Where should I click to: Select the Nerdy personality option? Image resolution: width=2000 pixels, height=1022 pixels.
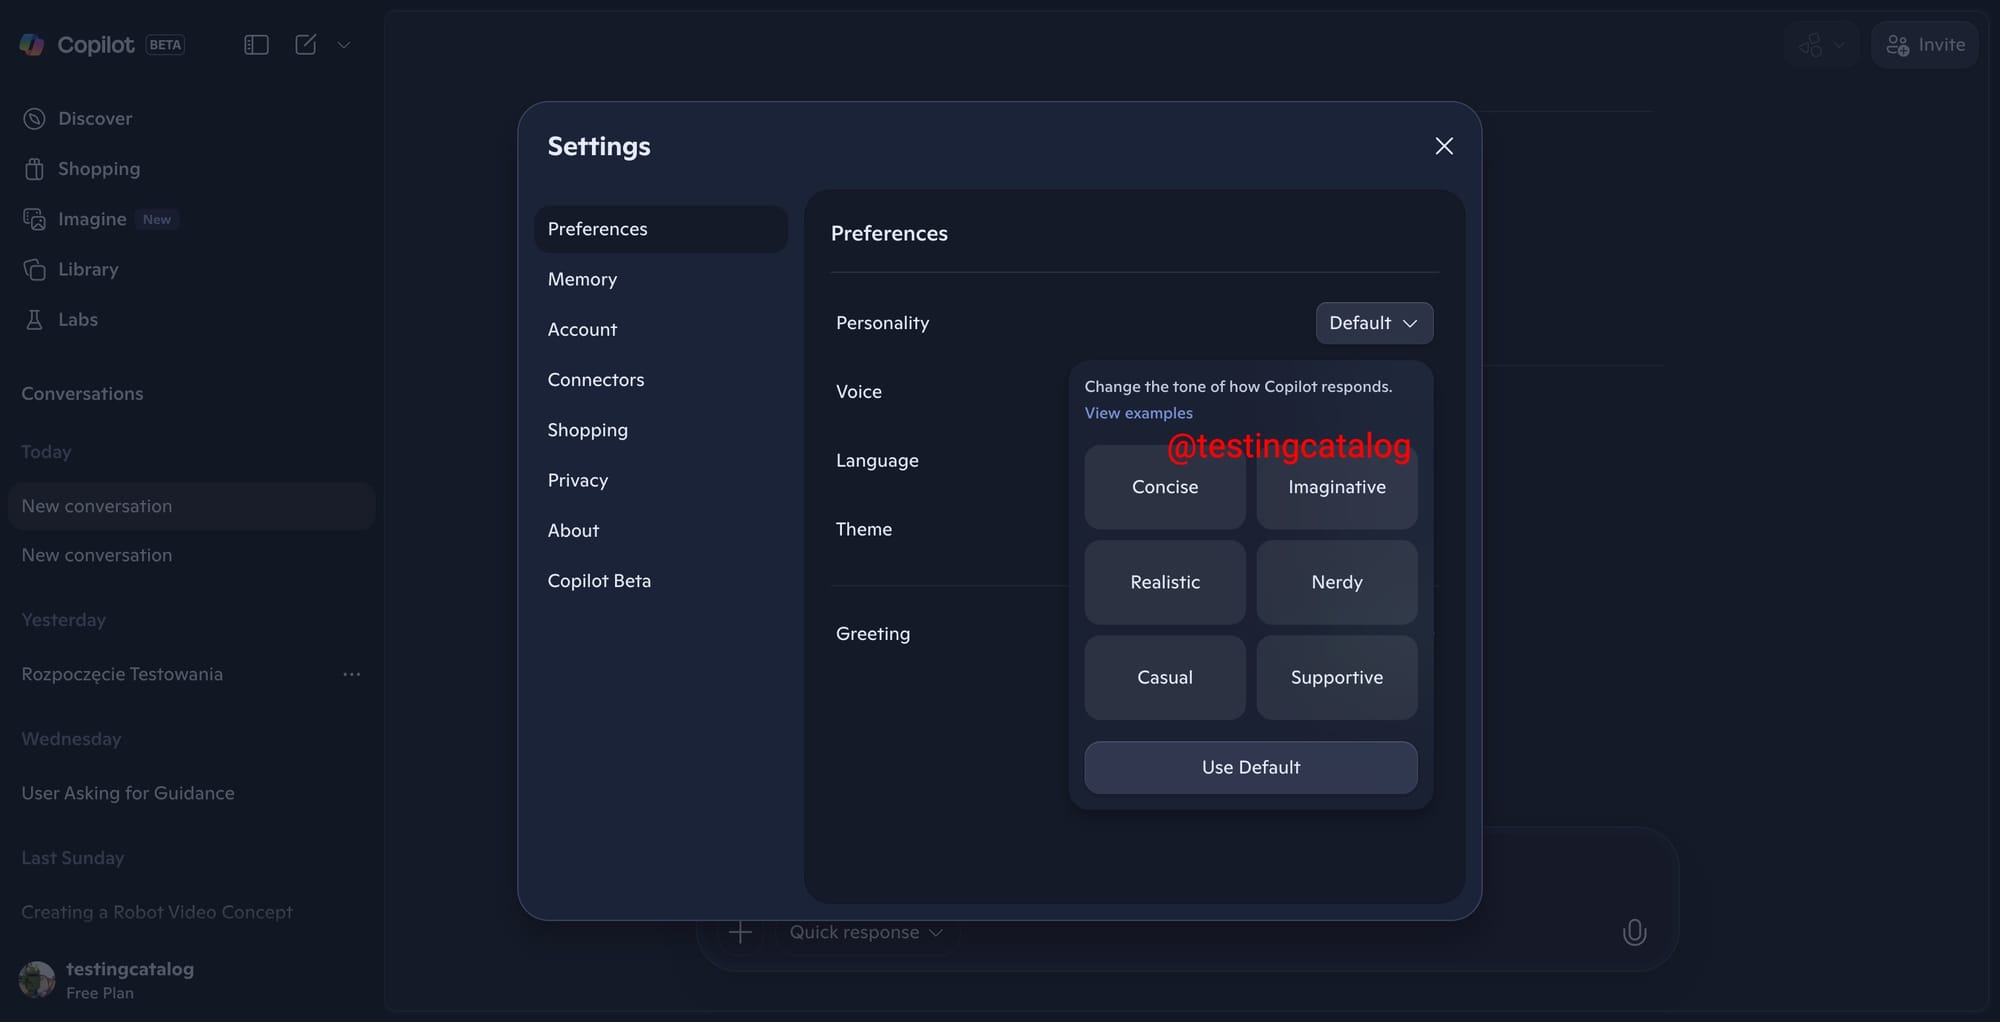point(1336,582)
